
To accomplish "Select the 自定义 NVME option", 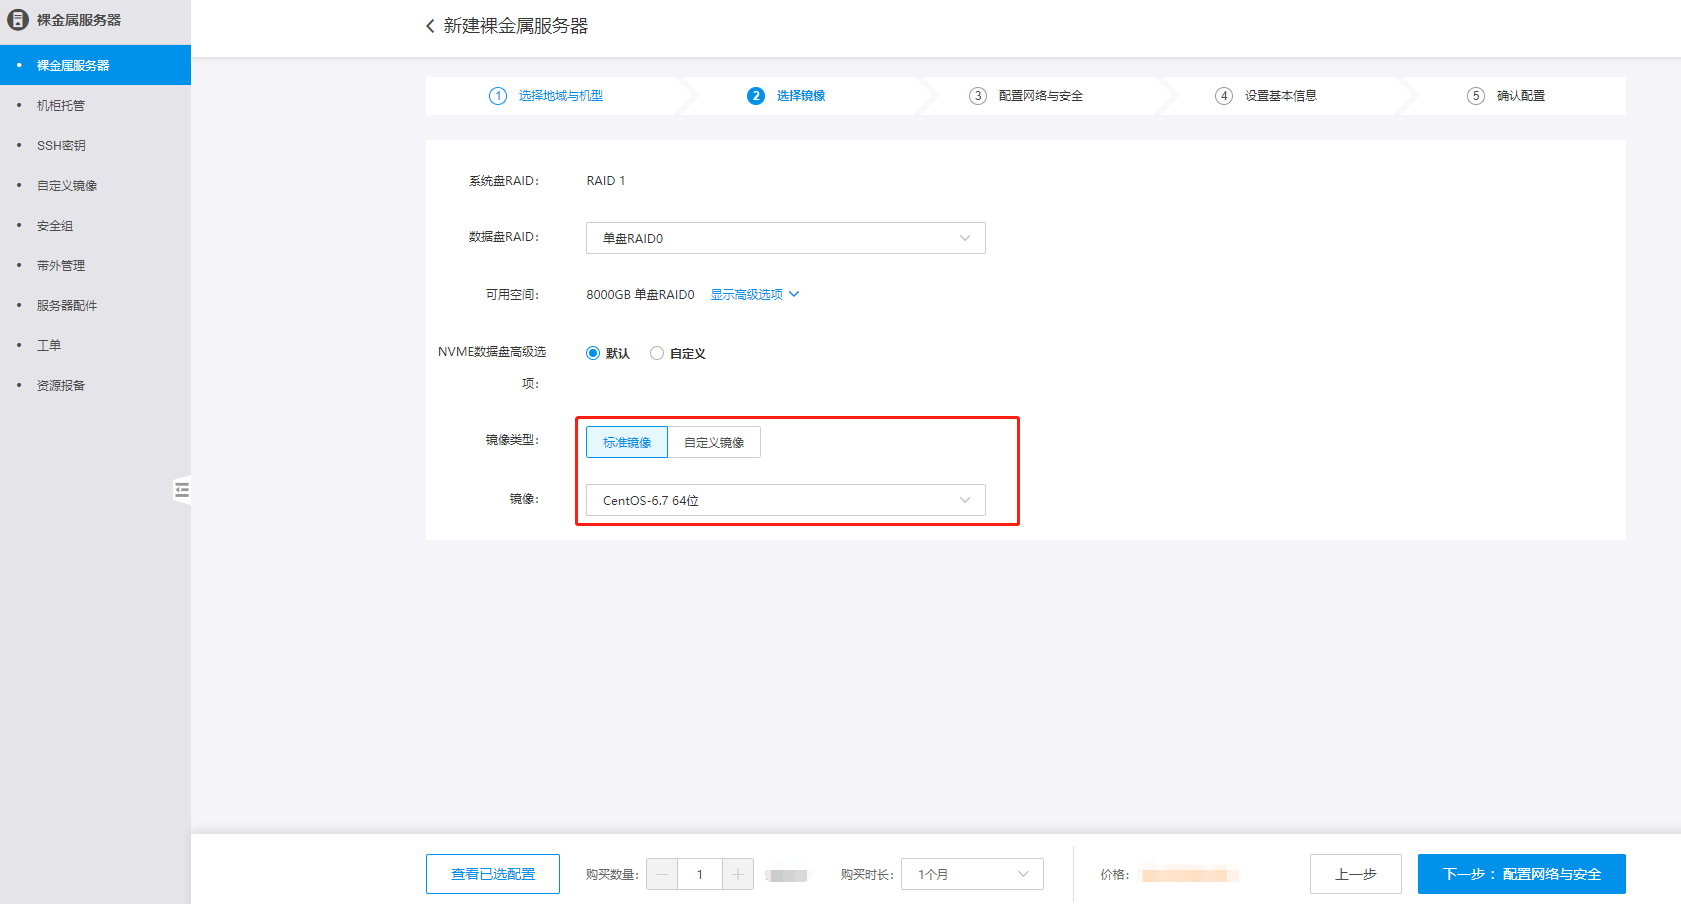I will click(x=657, y=353).
